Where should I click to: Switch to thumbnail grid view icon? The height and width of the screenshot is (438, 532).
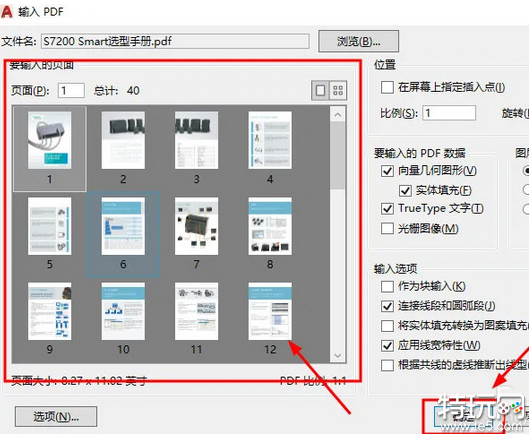point(338,90)
